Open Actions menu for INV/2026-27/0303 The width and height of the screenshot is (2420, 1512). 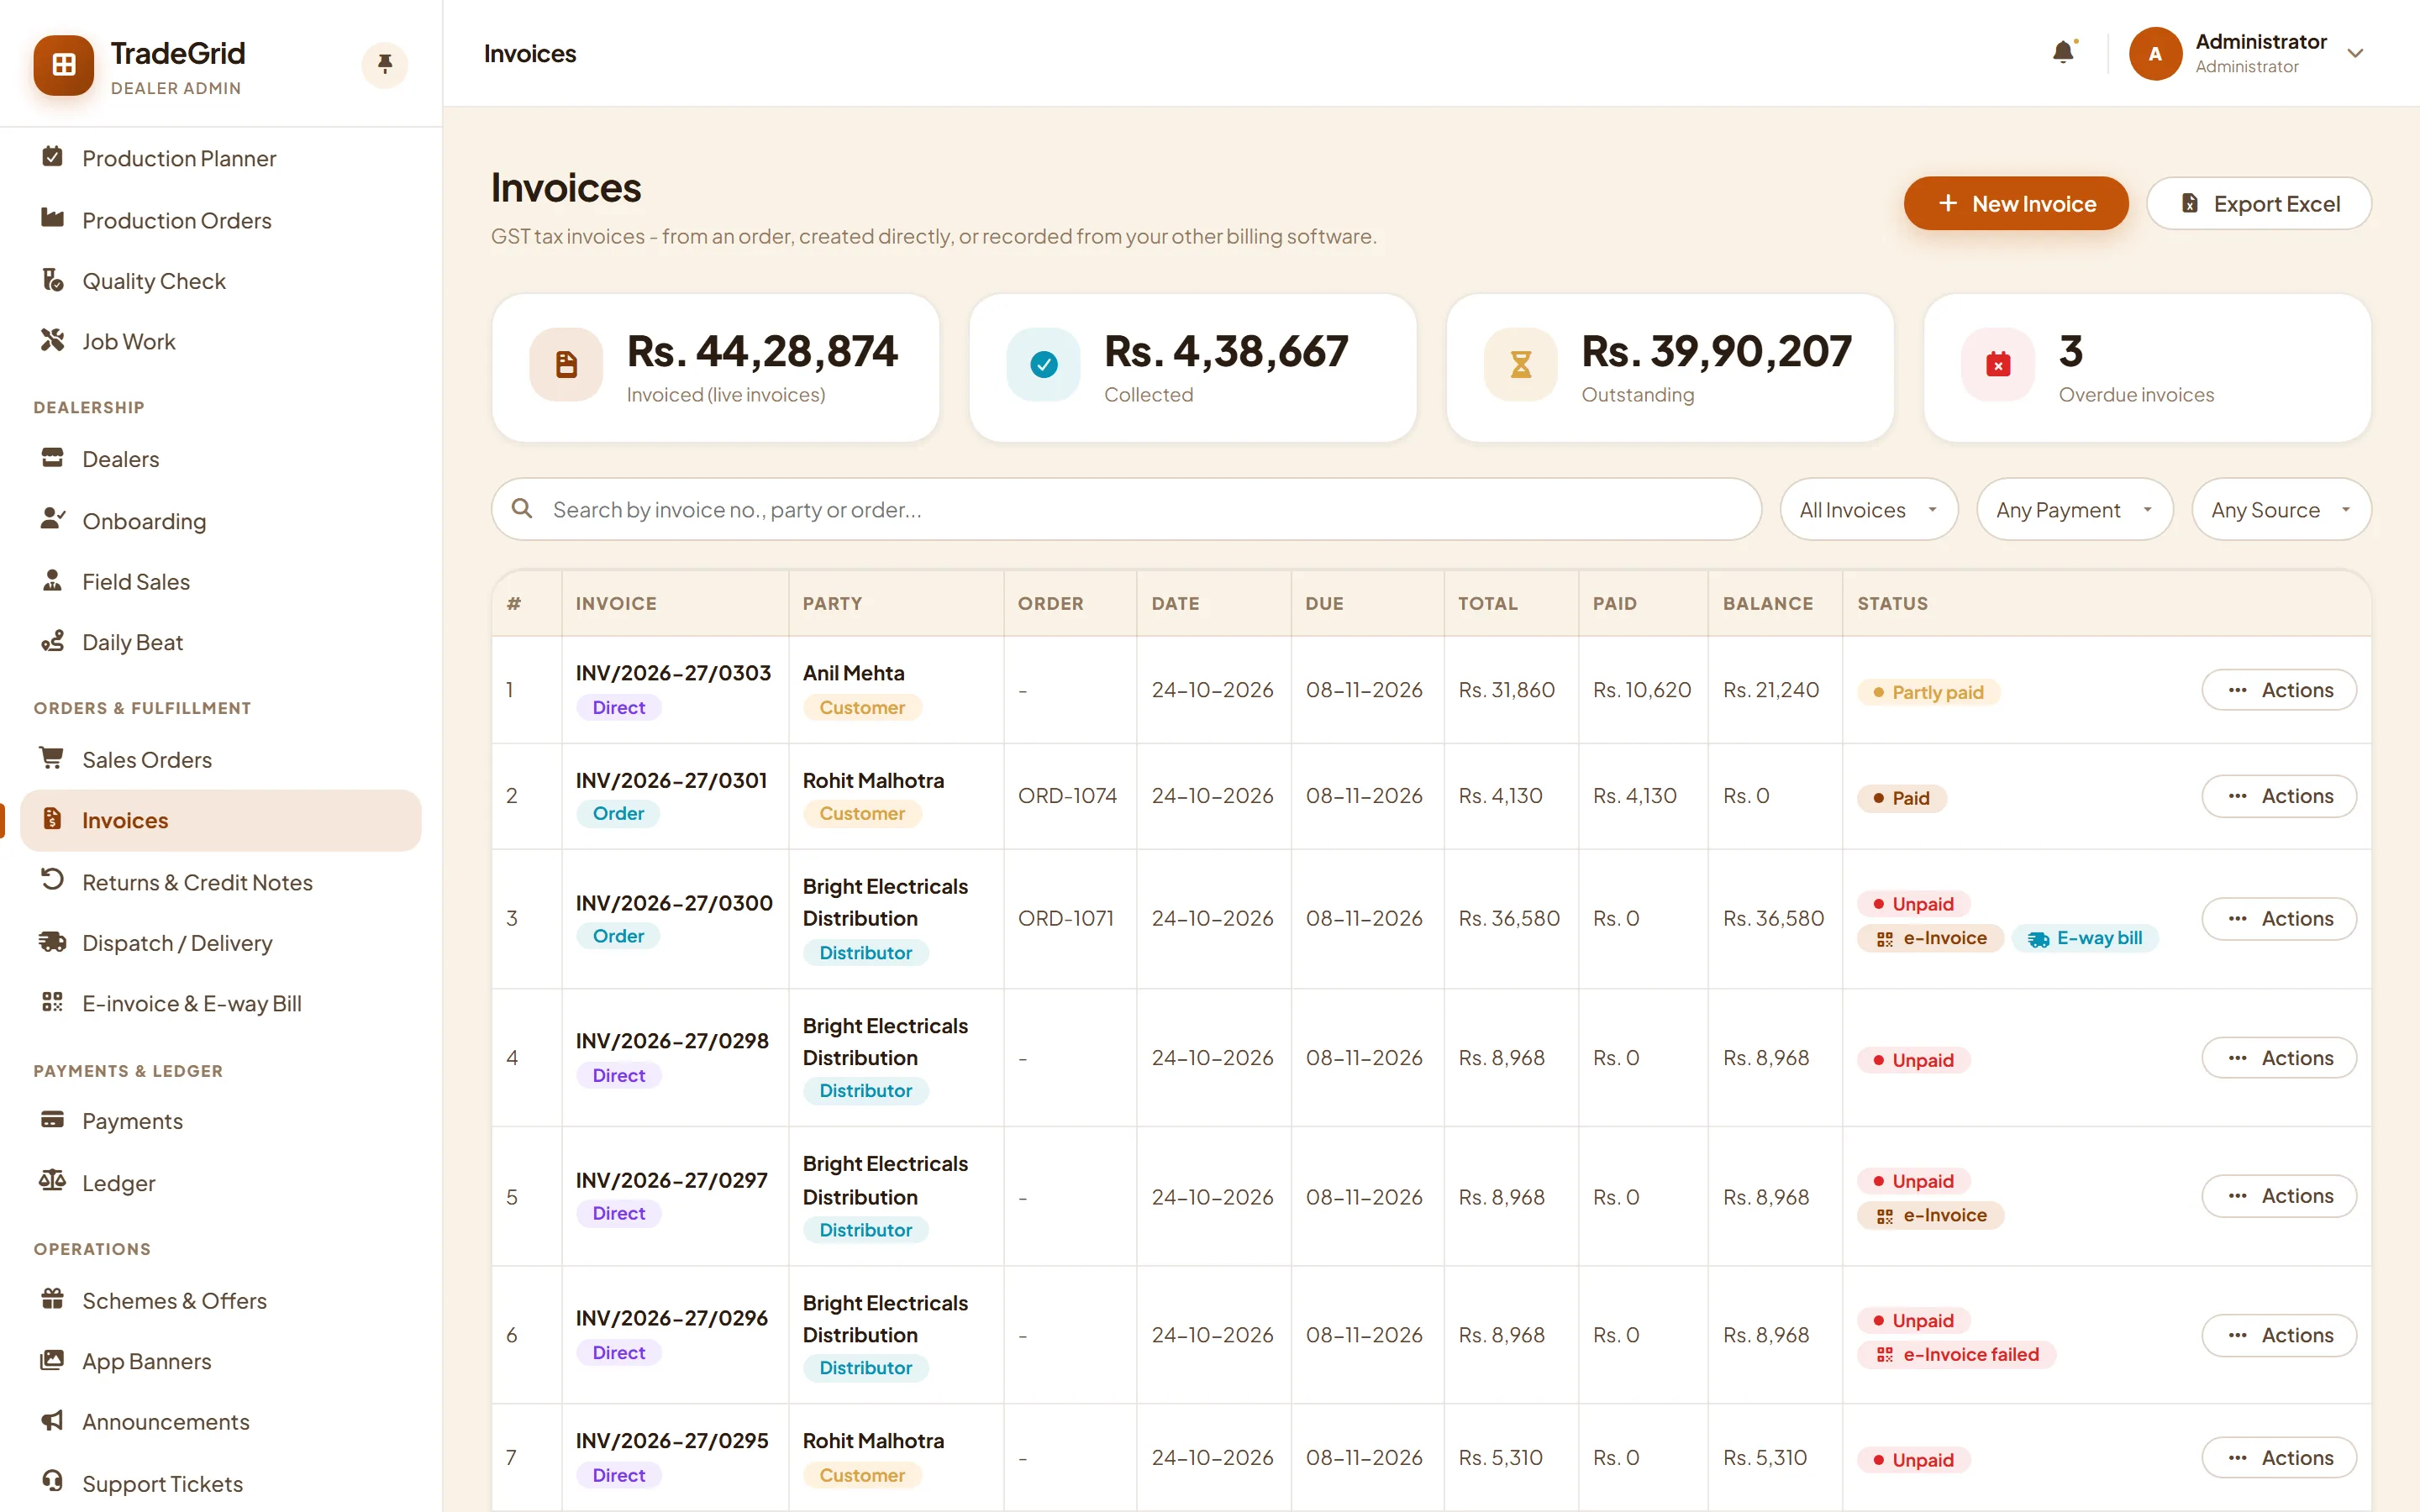pyautogui.click(x=2279, y=690)
